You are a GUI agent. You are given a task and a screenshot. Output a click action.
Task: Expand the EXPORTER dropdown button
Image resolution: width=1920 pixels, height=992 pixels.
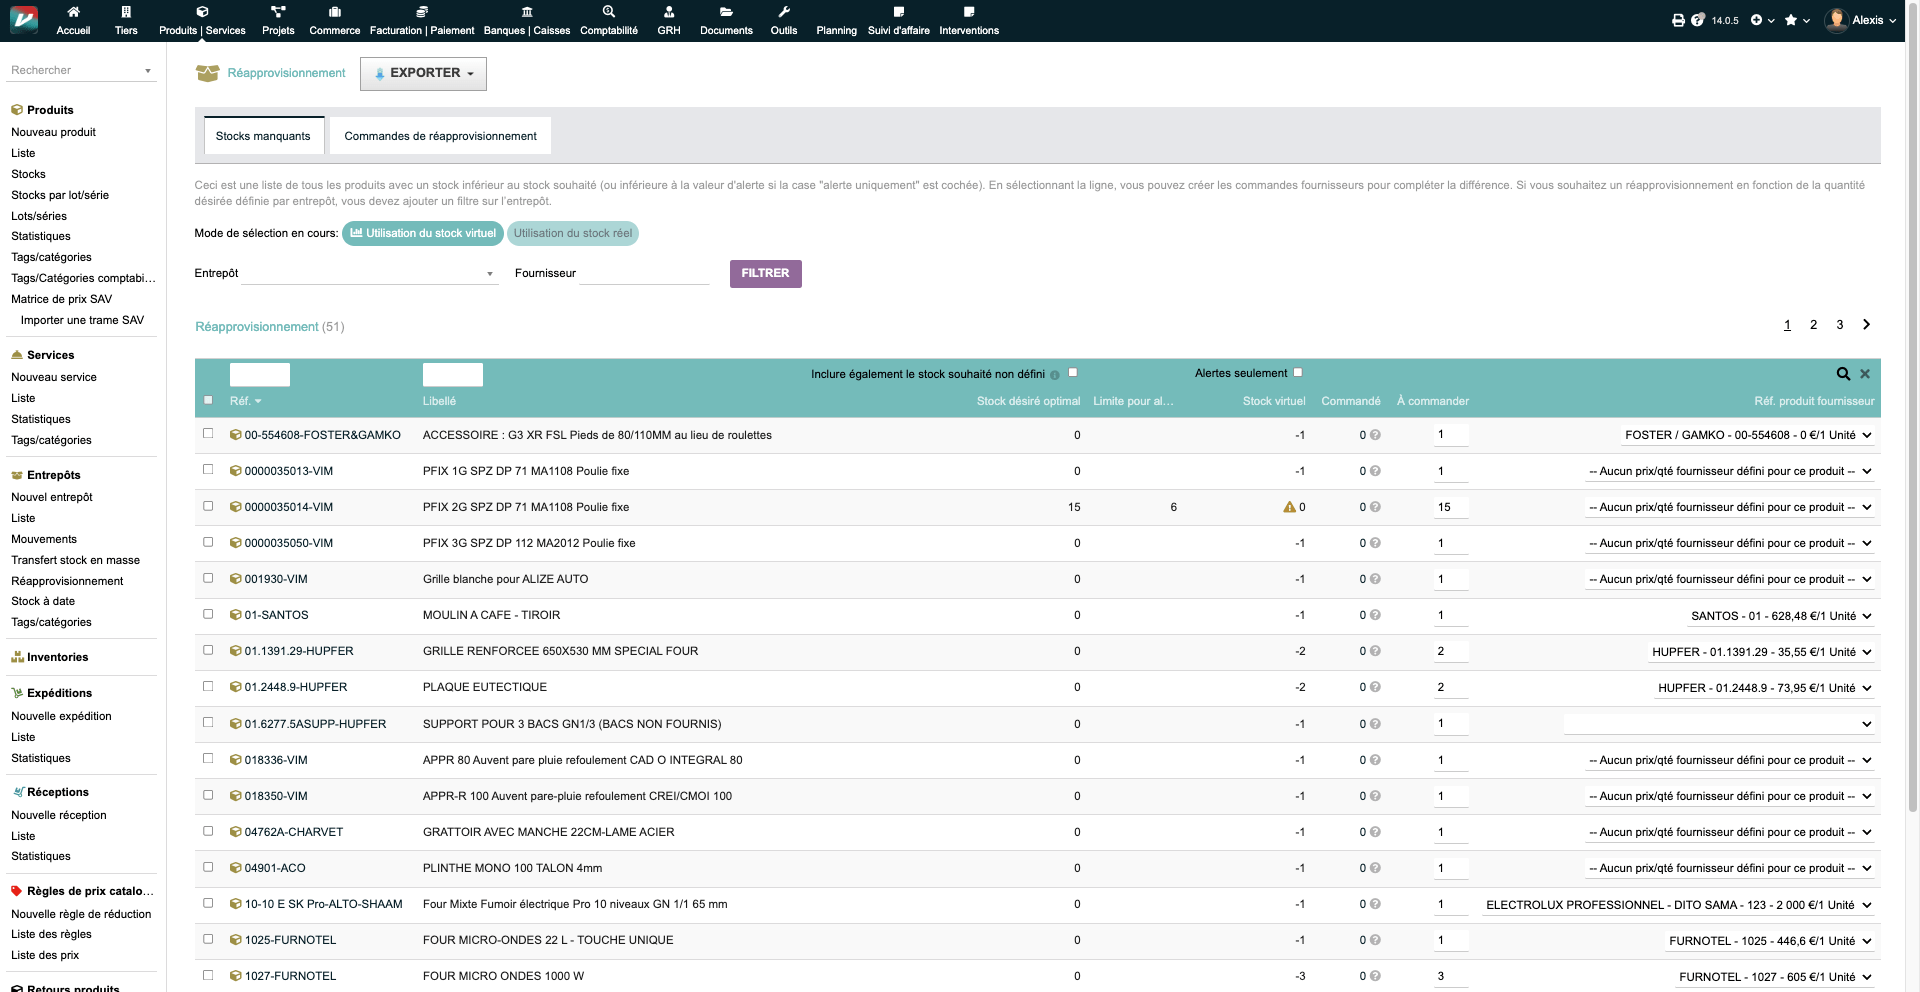[423, 74]
